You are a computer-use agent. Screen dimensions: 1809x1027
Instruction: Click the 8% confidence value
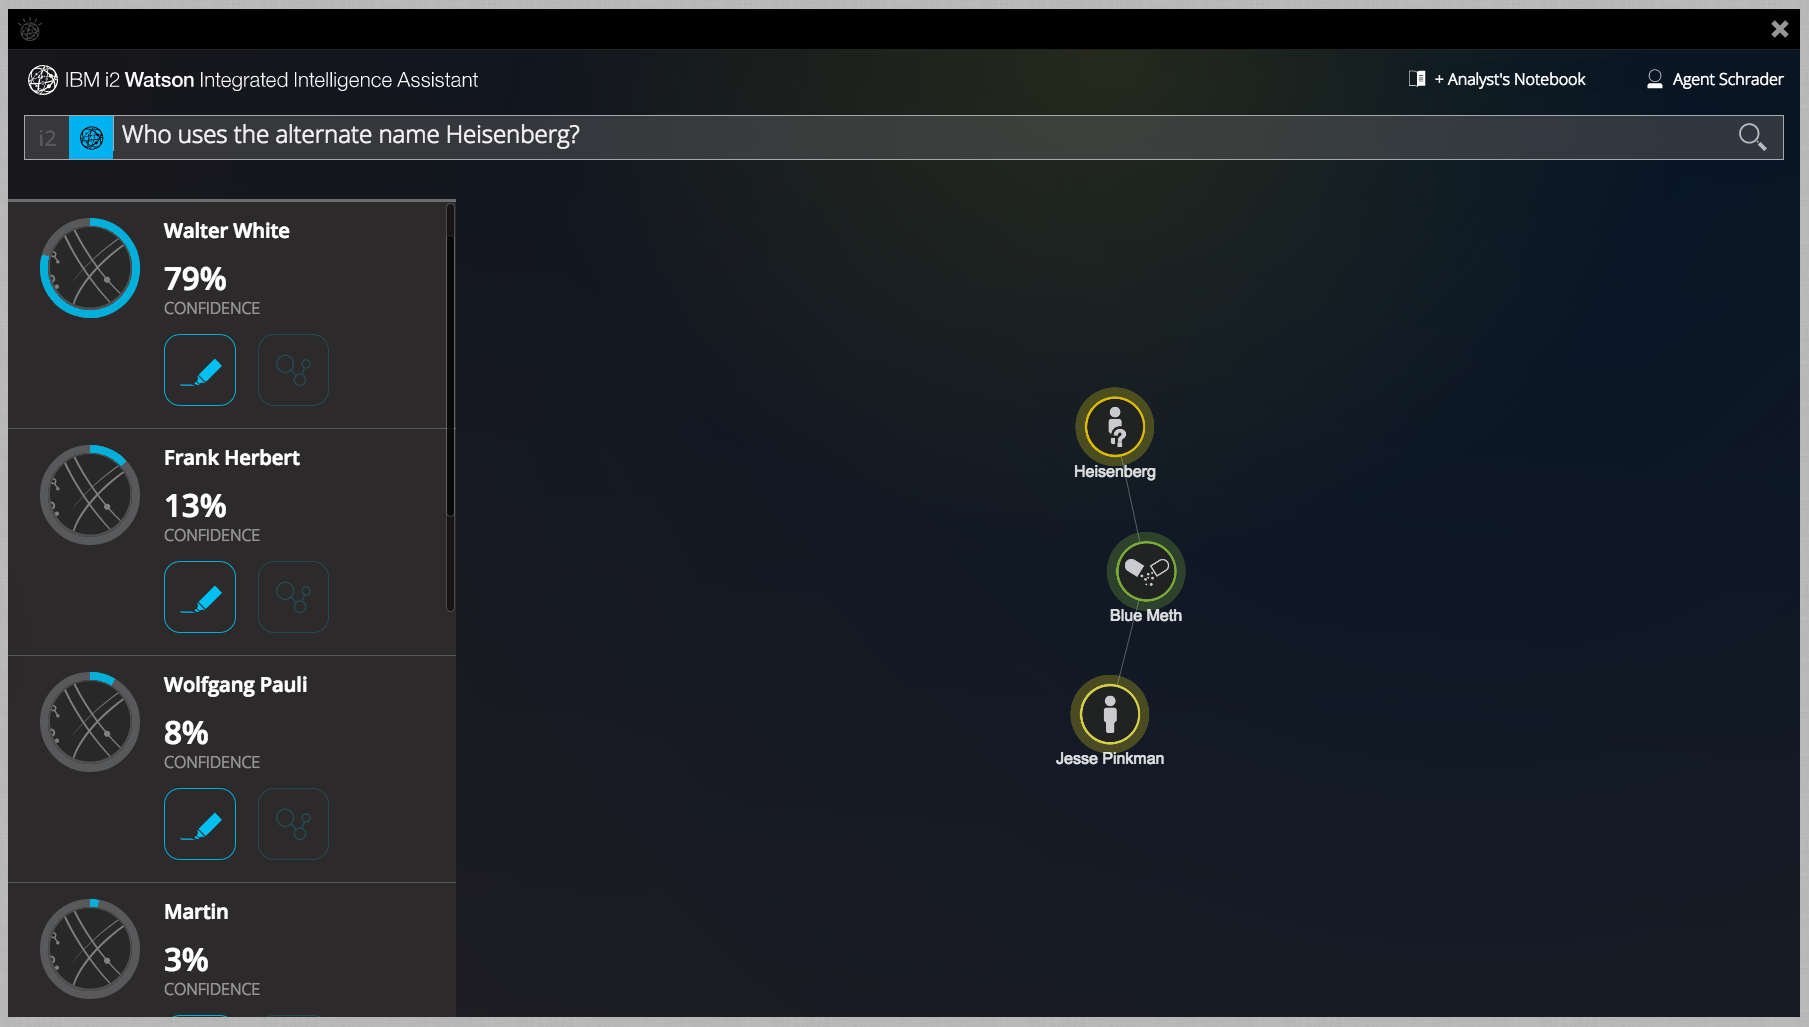[186, 733]
